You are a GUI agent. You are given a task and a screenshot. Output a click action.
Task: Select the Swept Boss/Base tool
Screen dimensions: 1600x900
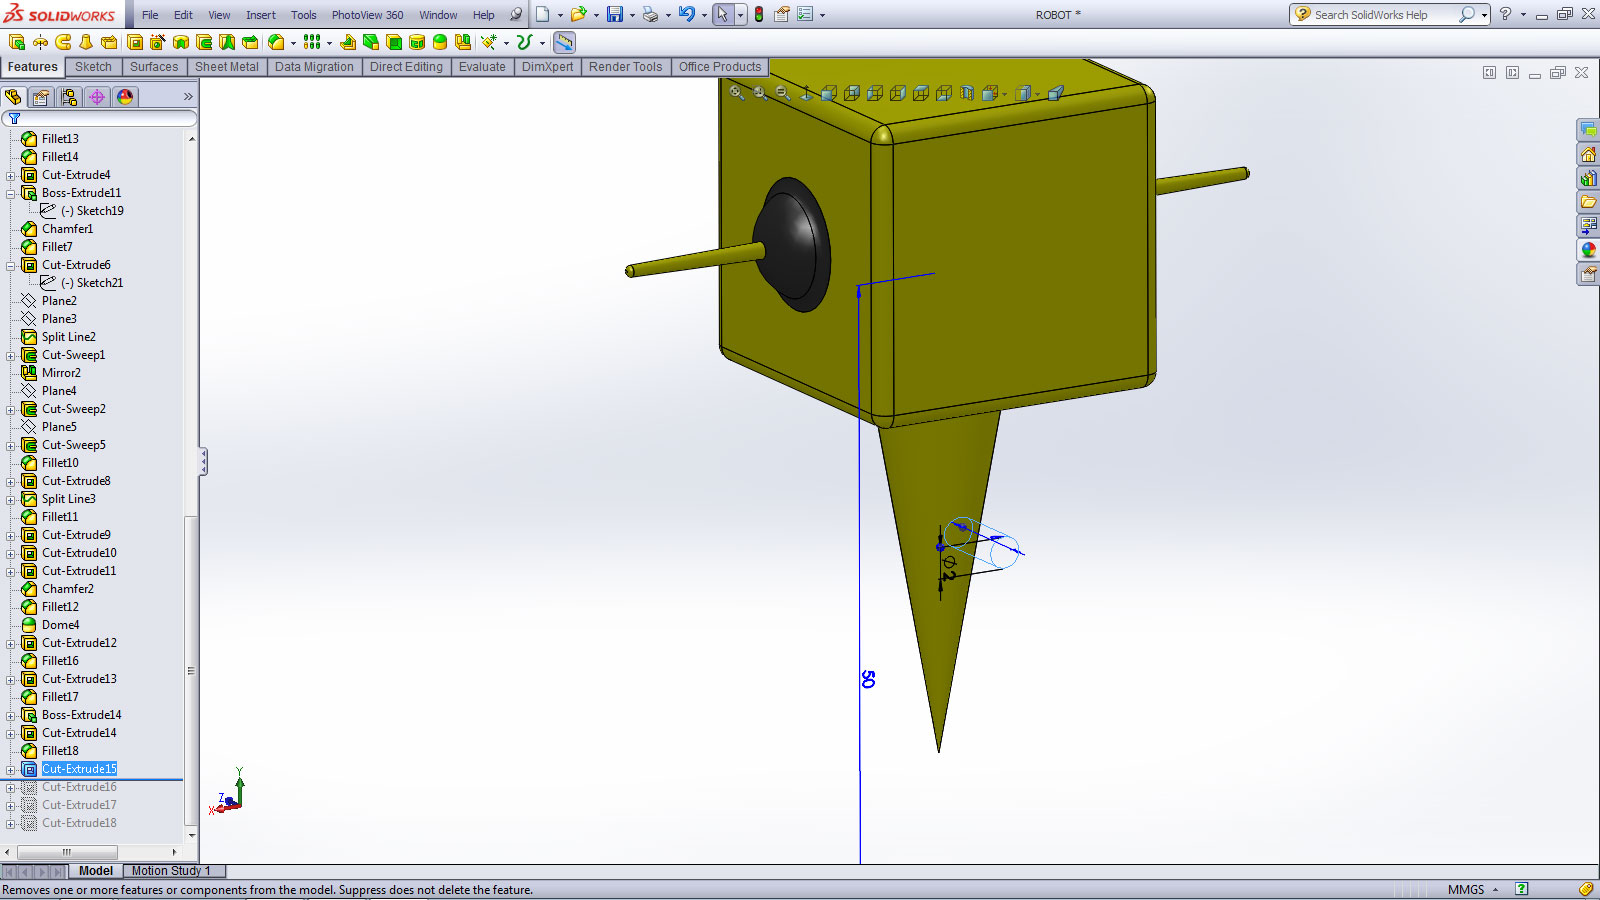tap(63, 42)
